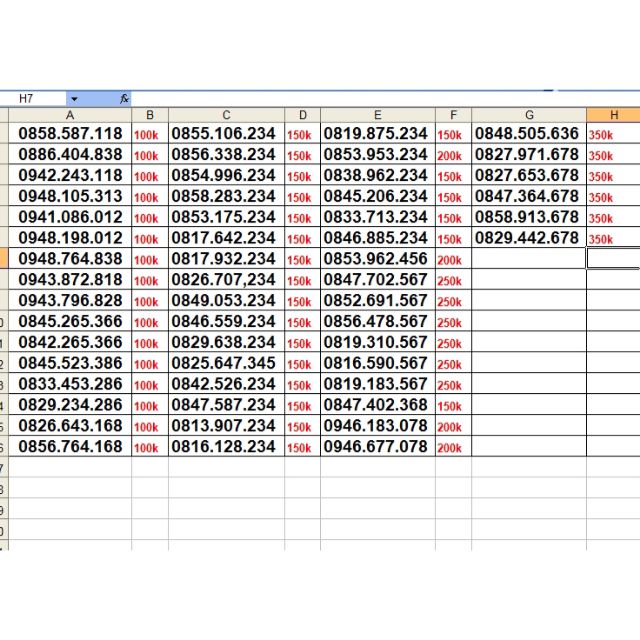Select cell with number 0855.106.234
Screen dimensions: 640x640
(x=226, y=134)
